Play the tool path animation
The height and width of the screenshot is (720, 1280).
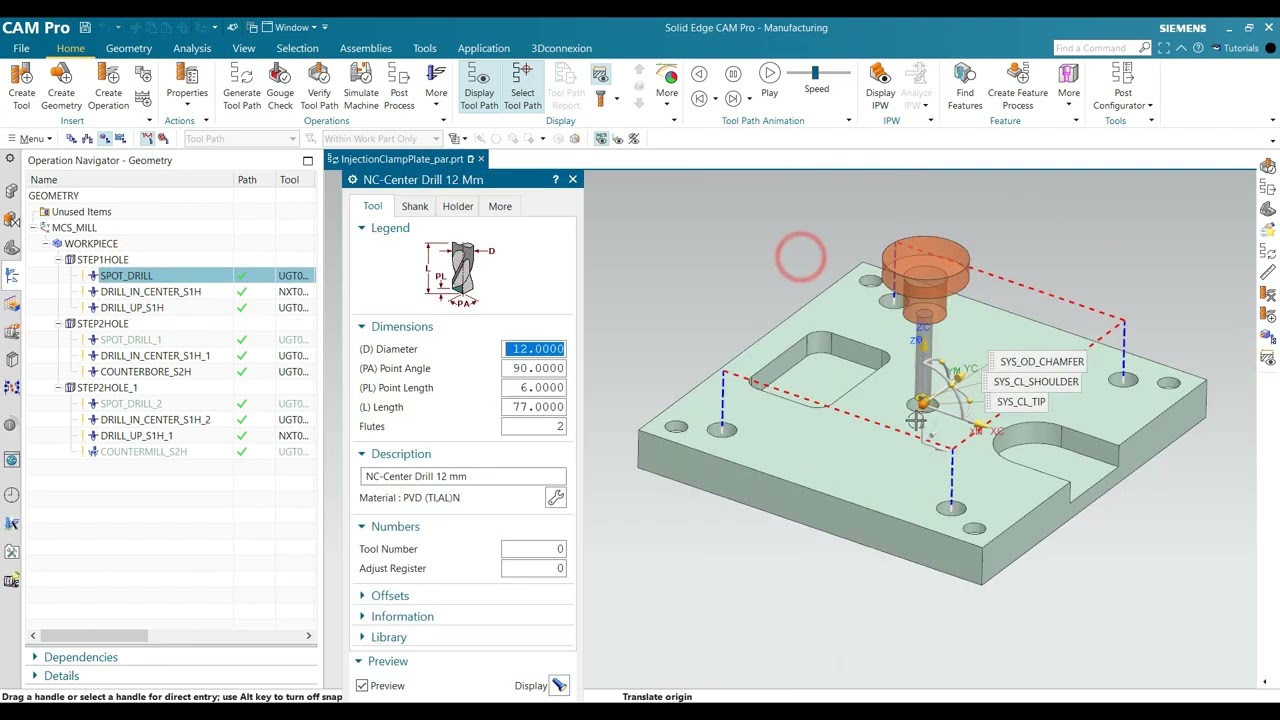click(769, 80)
